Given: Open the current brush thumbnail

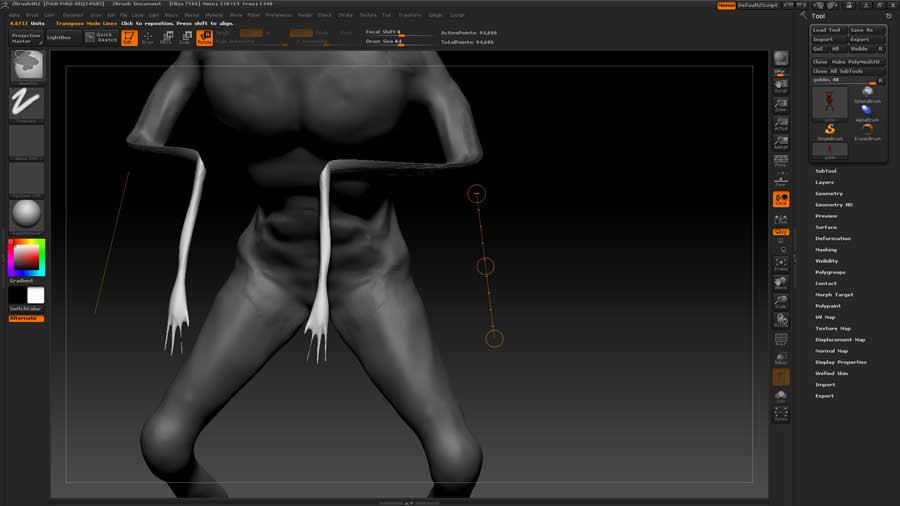Looking at the screenshot, I should click(27, 66).
